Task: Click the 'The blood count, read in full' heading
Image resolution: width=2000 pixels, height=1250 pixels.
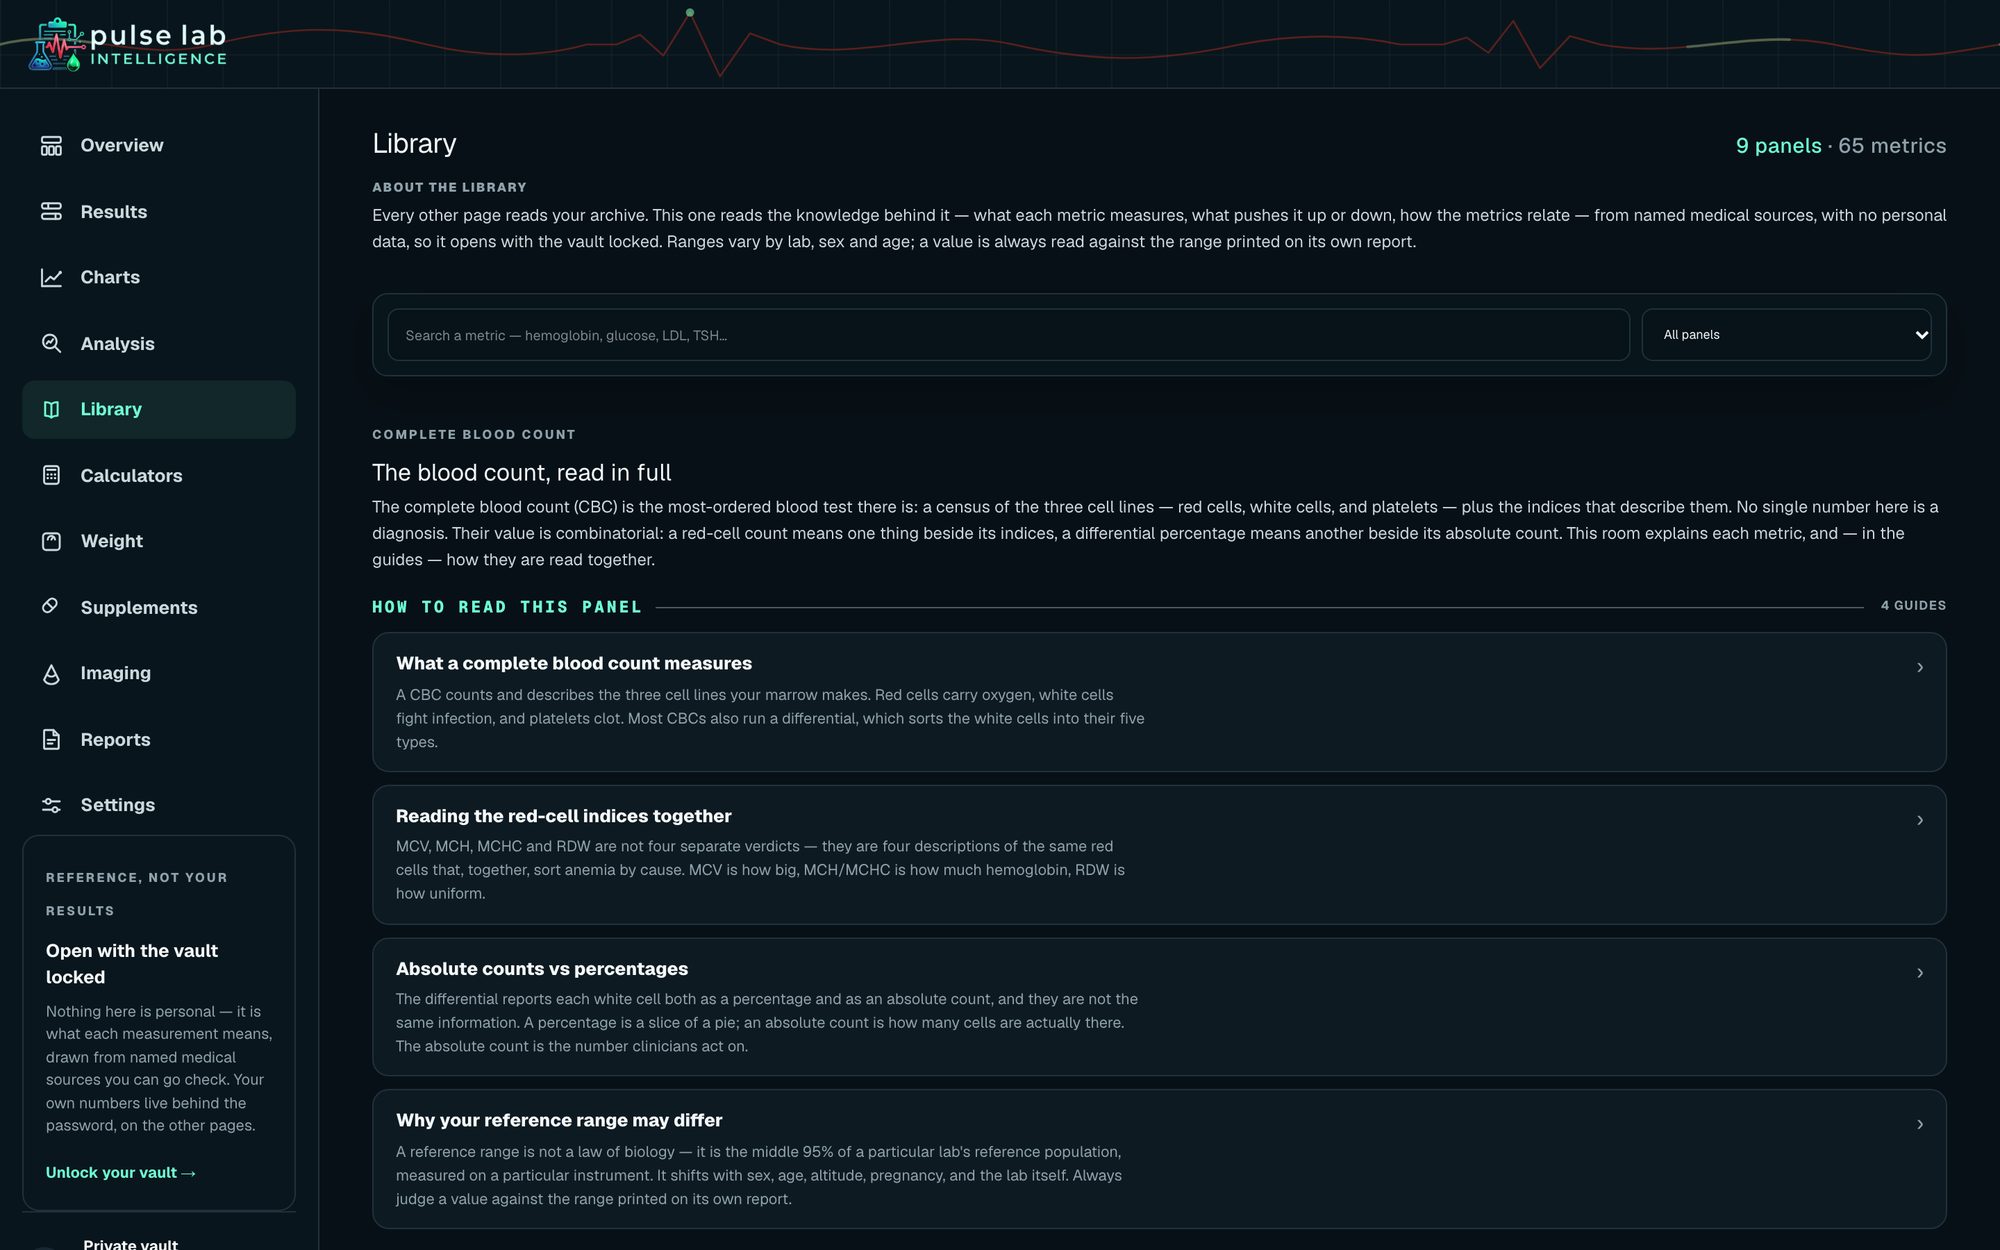Action: (x=521, y=473)
